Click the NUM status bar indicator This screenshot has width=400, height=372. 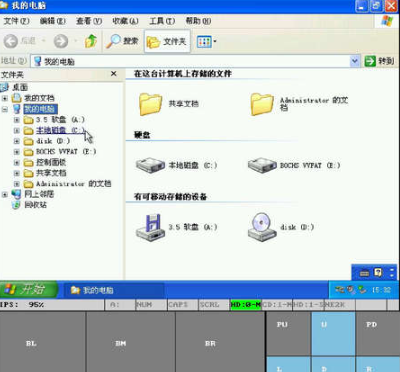point(151,305)
